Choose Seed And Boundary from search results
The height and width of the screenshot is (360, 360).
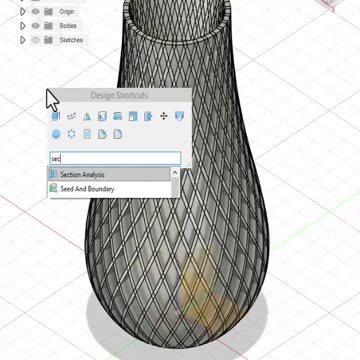(x=109, y=189)
